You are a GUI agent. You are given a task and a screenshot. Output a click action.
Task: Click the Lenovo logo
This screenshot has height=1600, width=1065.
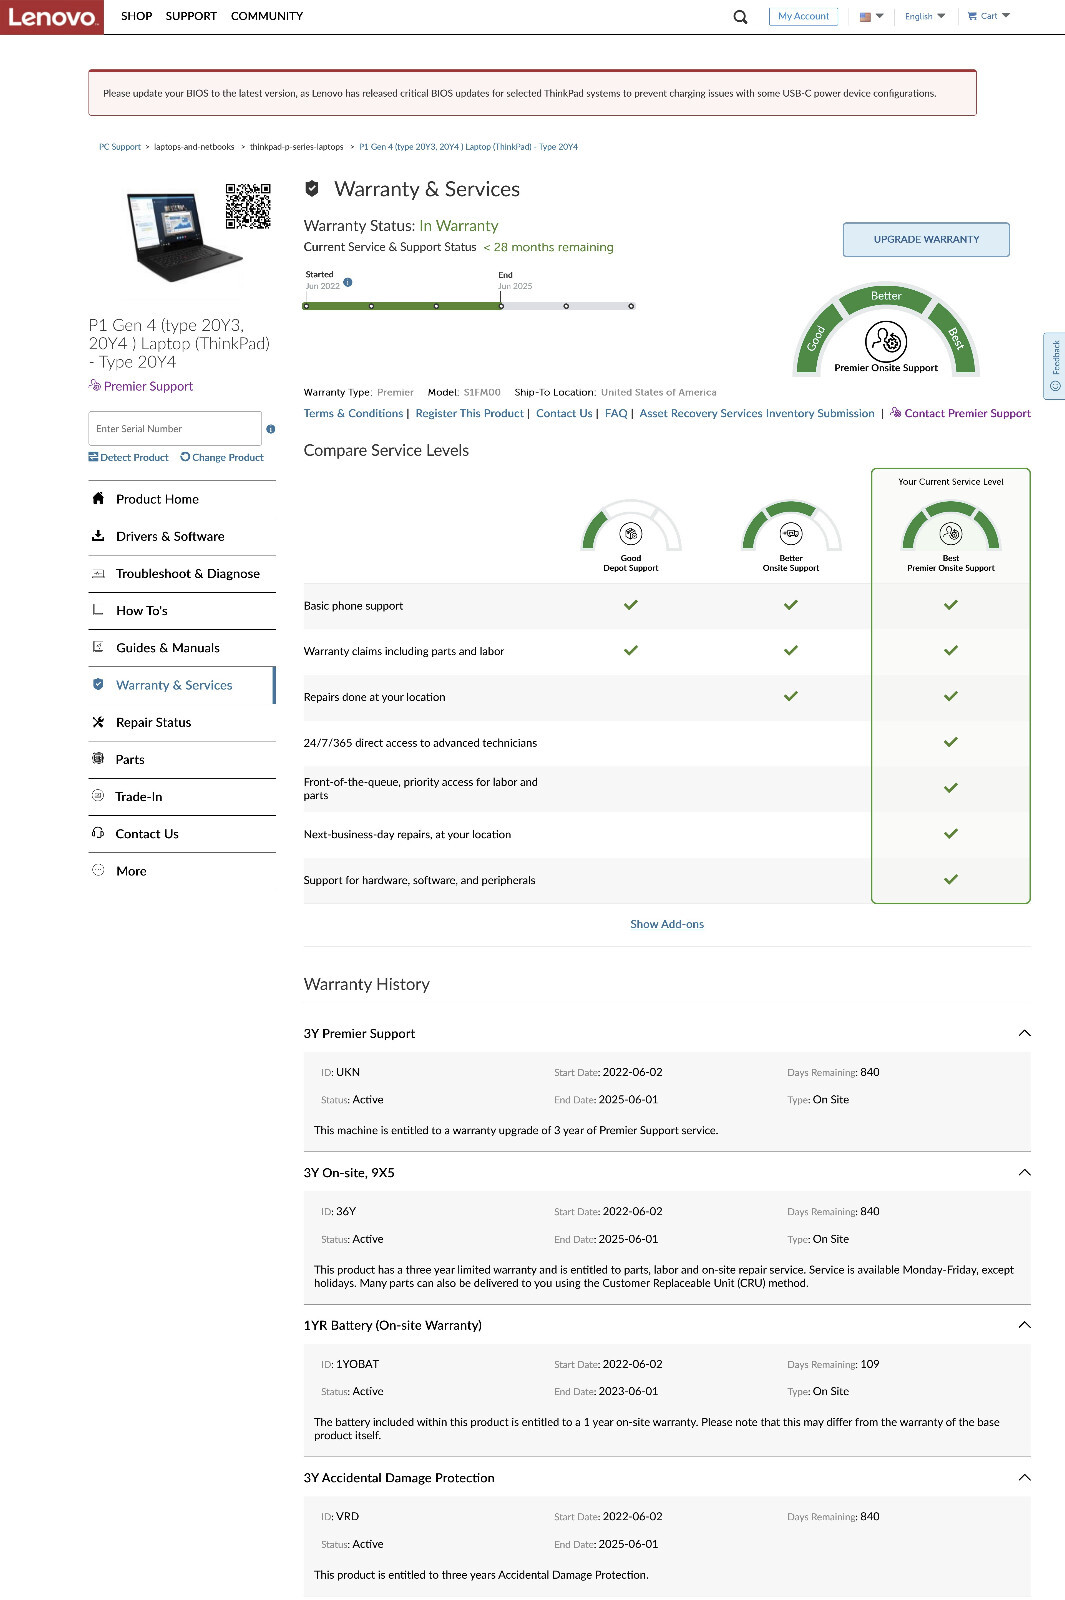click(52, 17)
